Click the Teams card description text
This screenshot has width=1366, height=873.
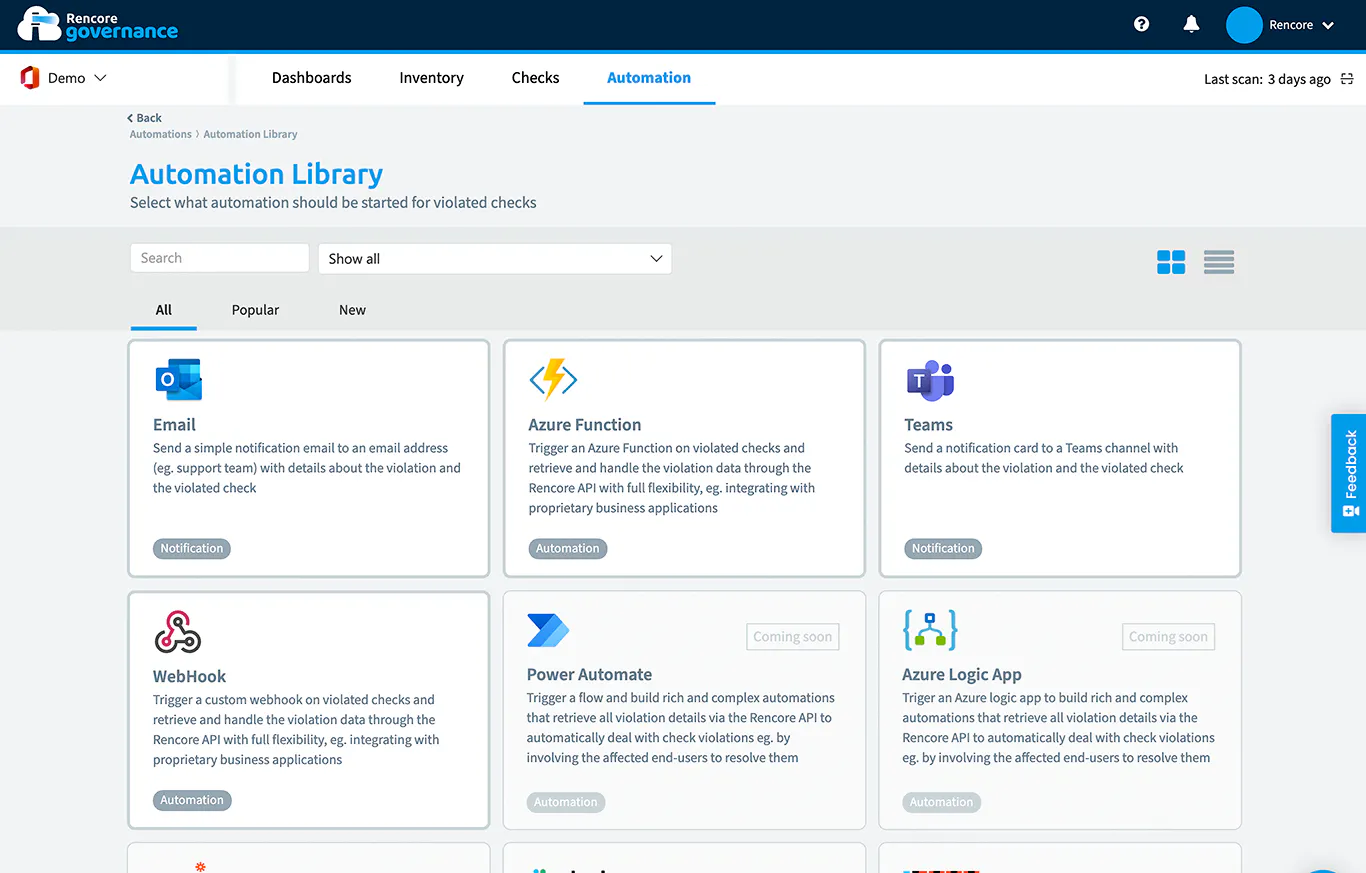coord(1044,458)
